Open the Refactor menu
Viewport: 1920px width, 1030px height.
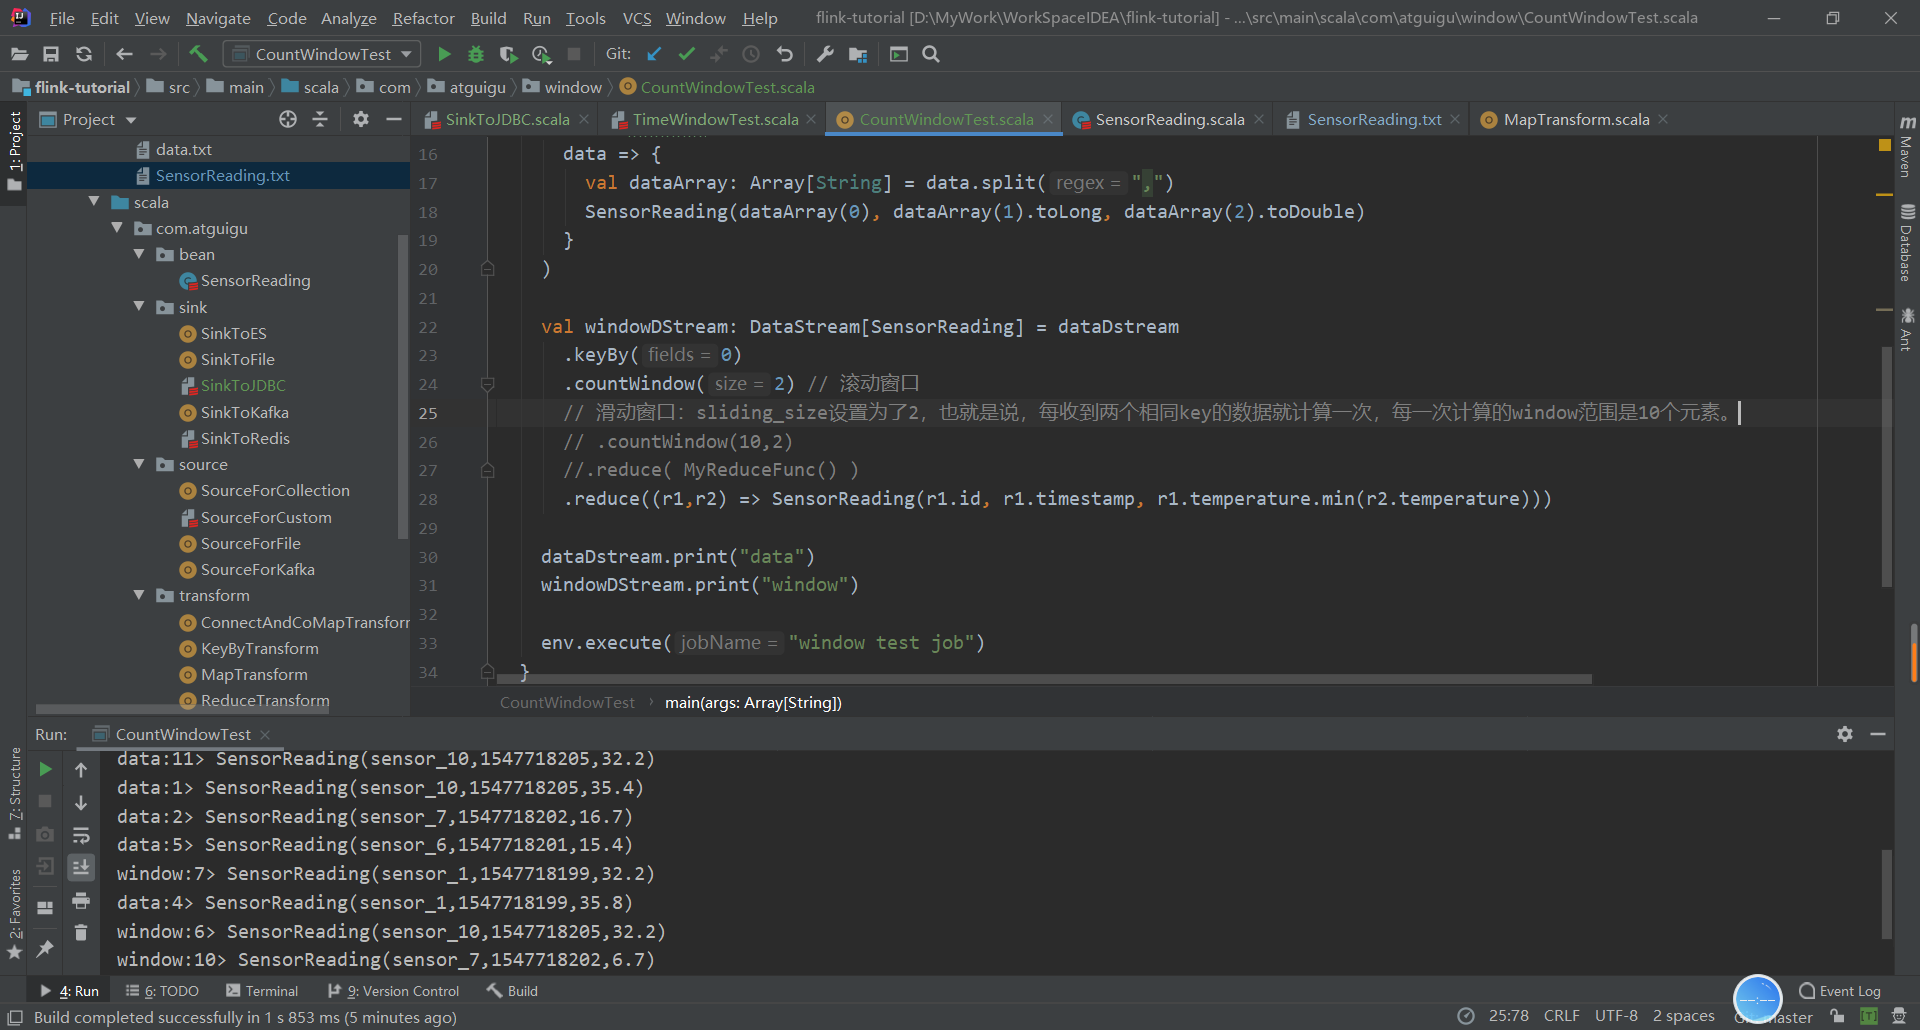423,18
